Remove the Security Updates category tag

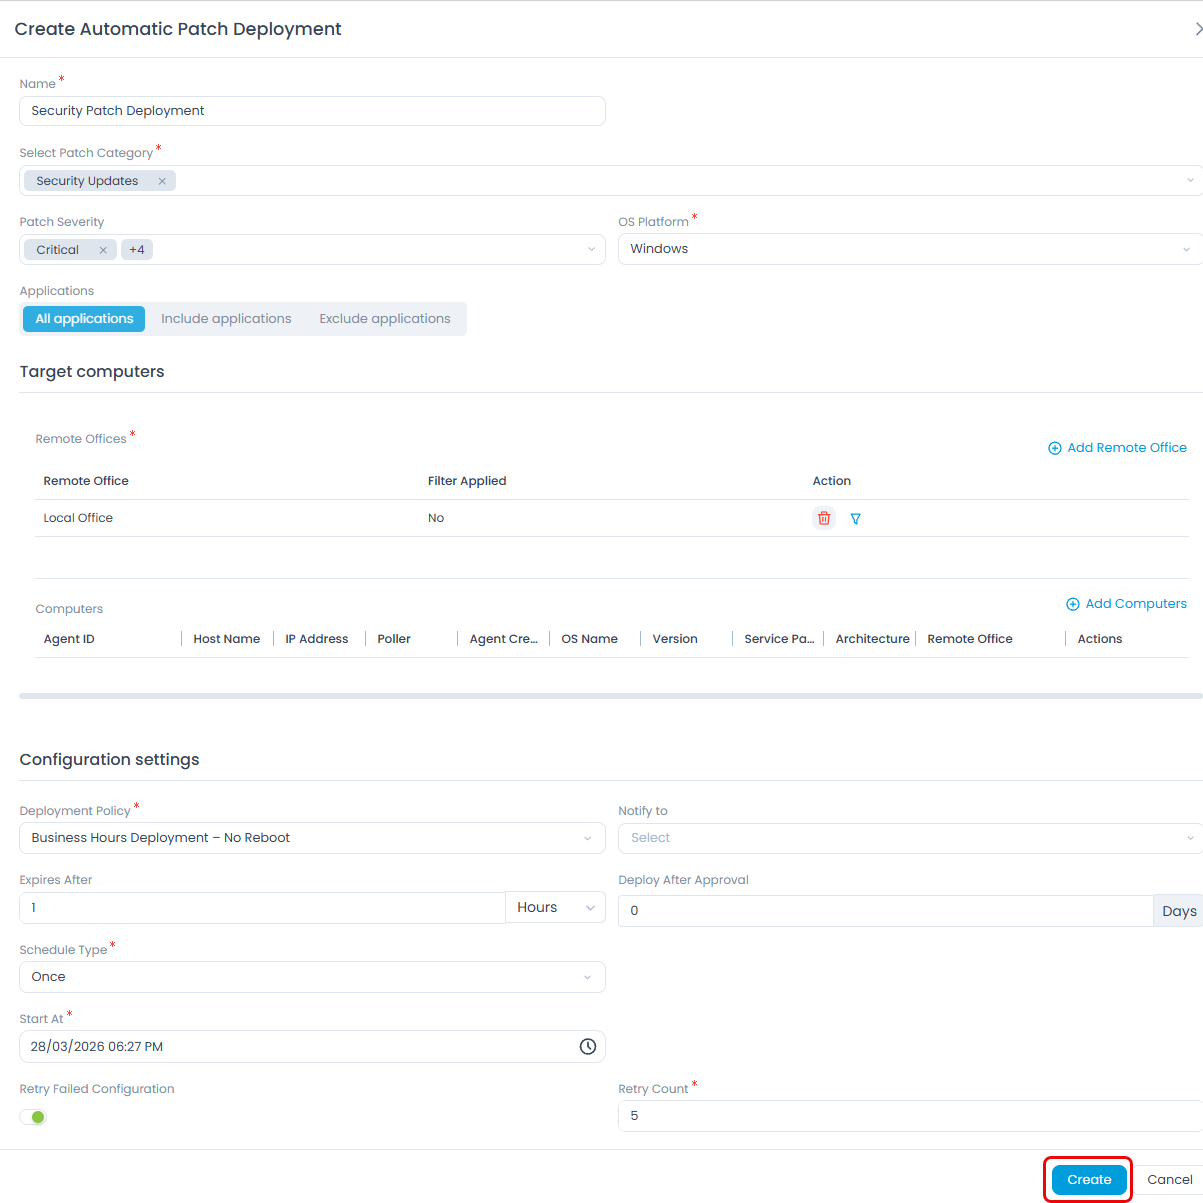[x=162, y=181]
